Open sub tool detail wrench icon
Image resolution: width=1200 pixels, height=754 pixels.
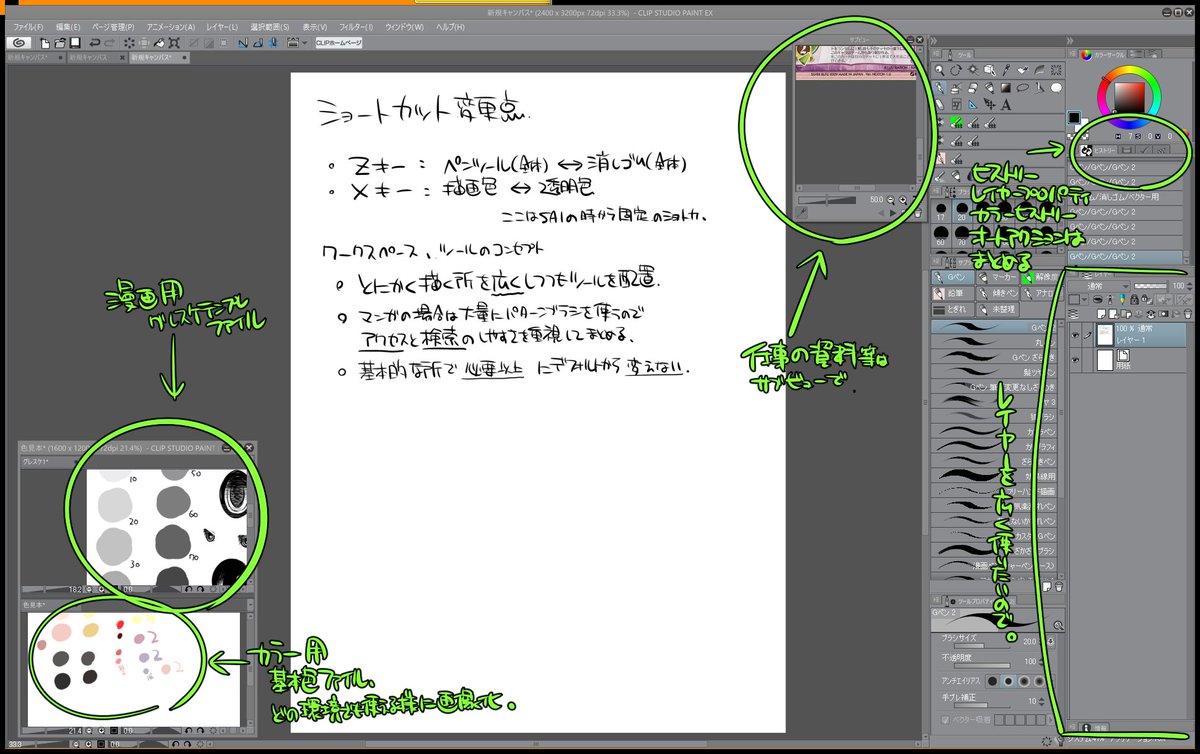[x=1061, y=741]
